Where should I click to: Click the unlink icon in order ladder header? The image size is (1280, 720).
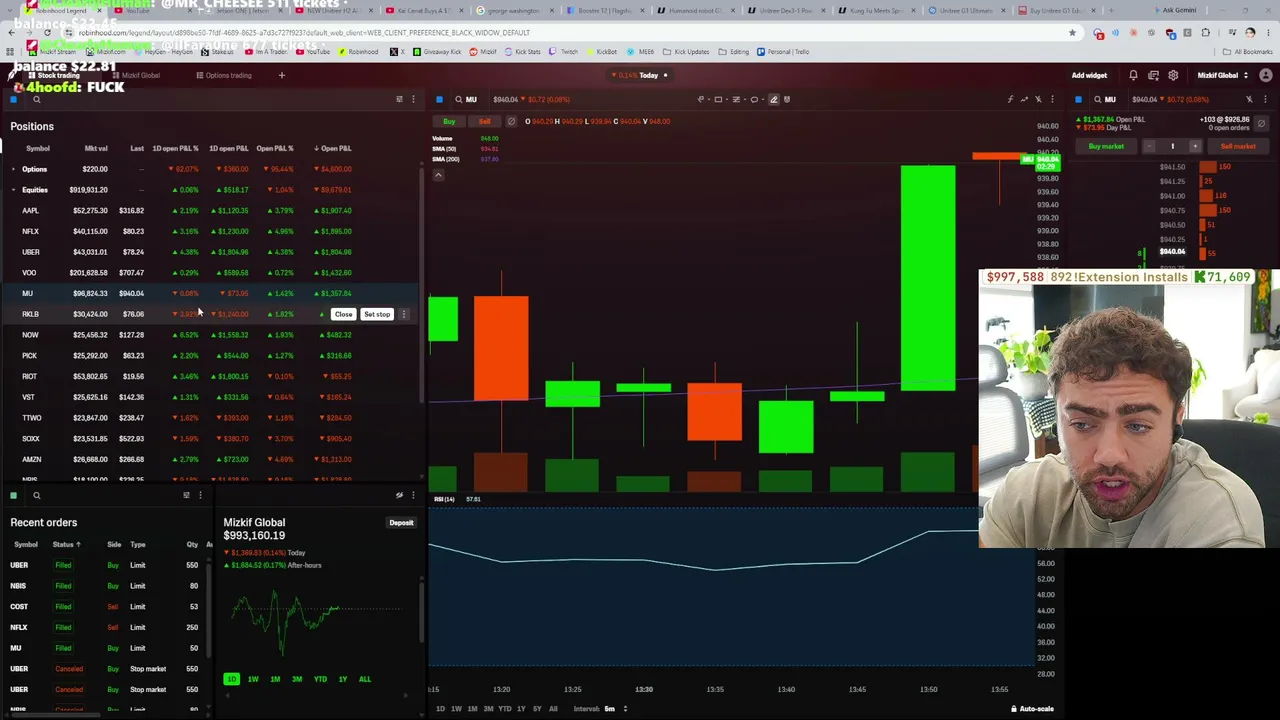point(1249,99)
